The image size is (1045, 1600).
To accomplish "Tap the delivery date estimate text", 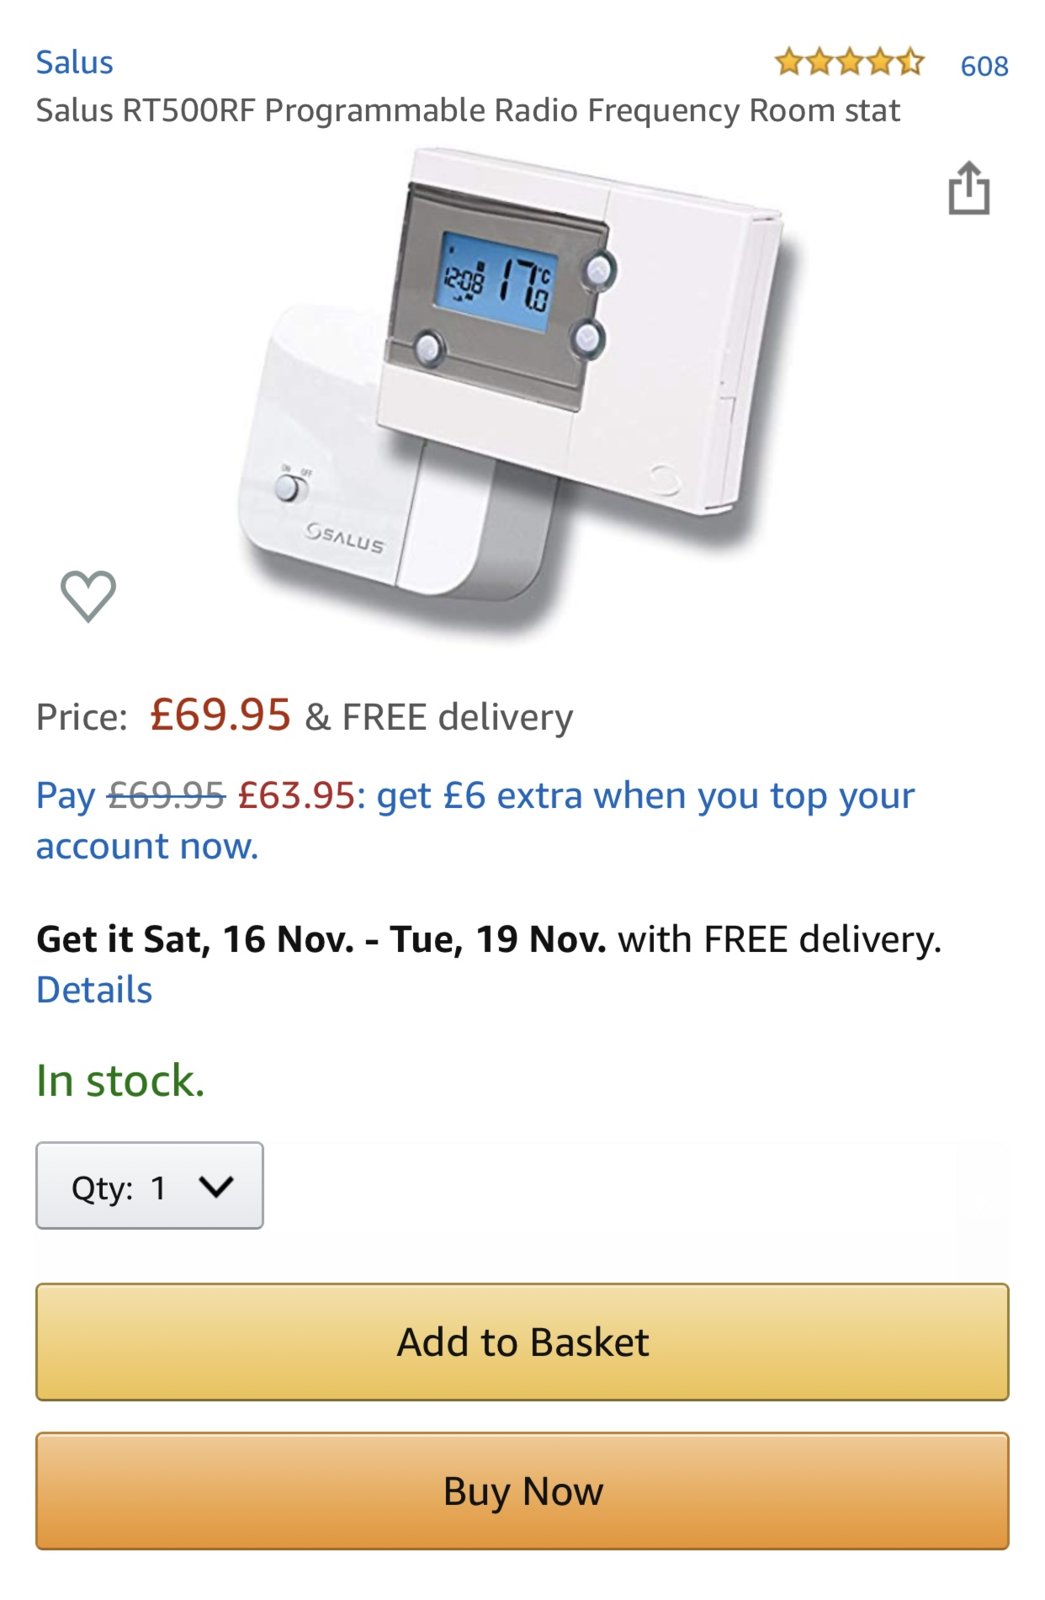I will pos(320,939).
